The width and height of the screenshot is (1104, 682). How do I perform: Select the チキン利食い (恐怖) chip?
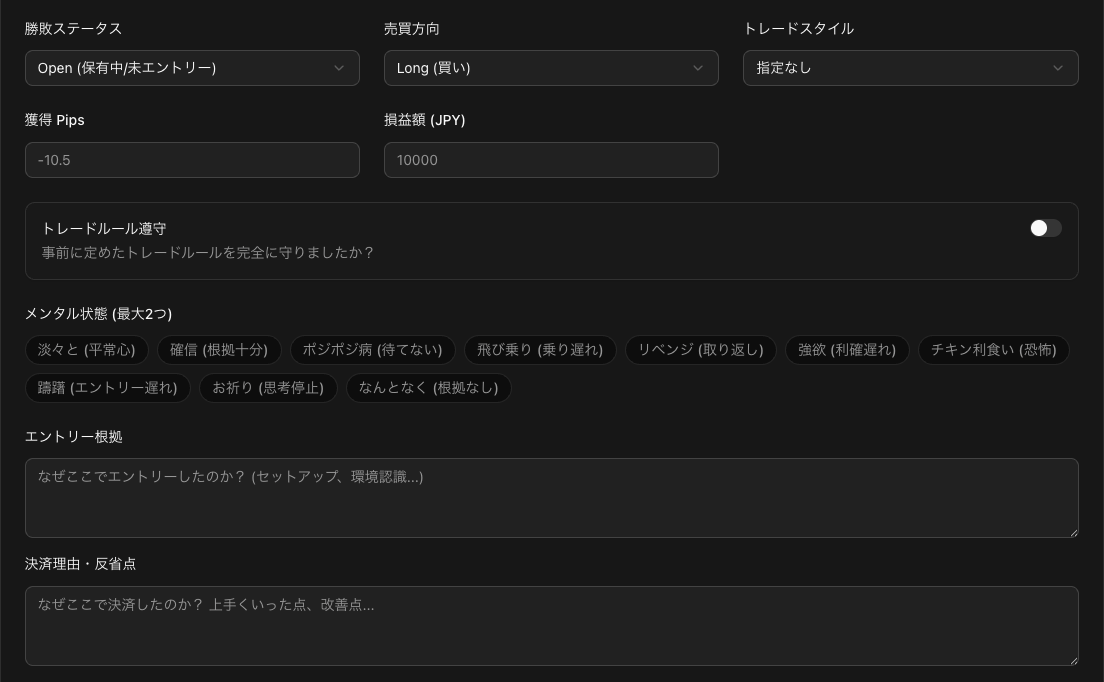click(993, 350)
